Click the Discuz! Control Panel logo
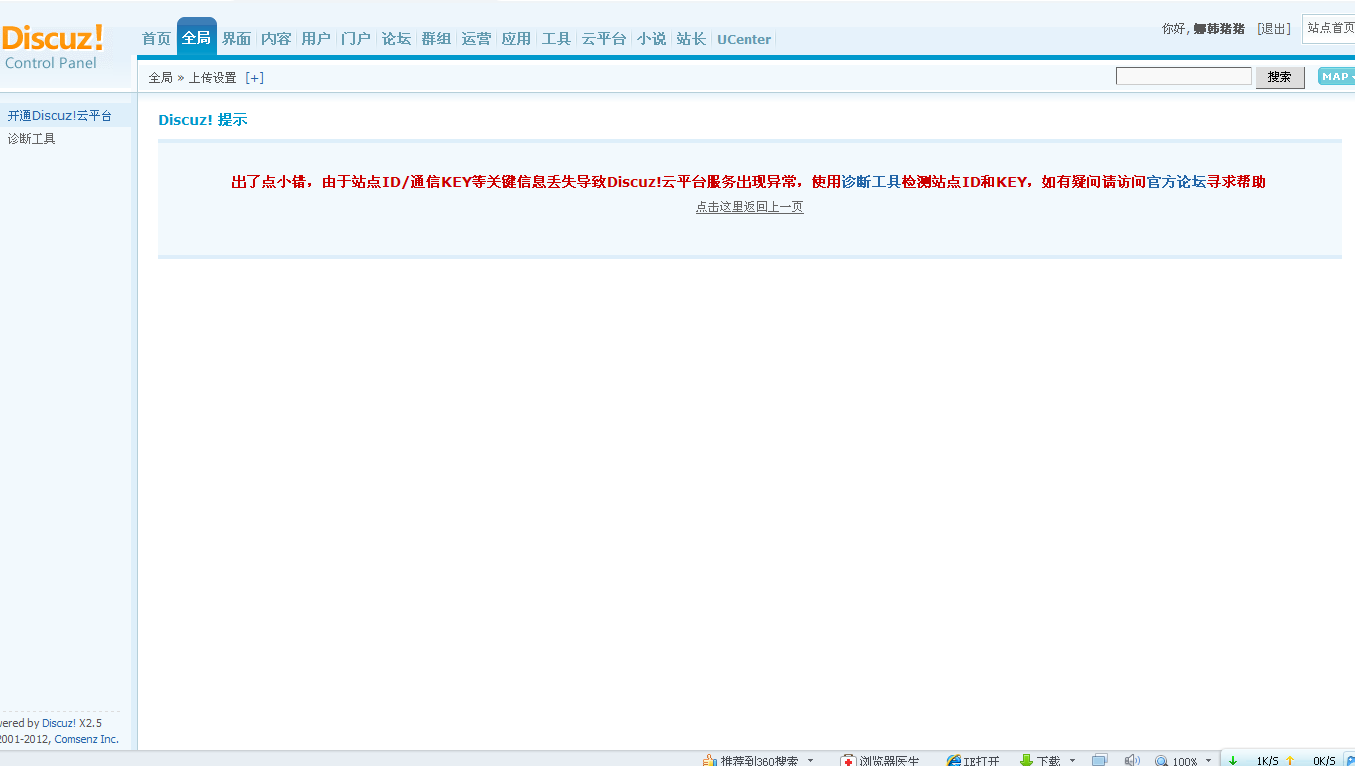Screen dimensions: 1355x766 coord(52,47)
